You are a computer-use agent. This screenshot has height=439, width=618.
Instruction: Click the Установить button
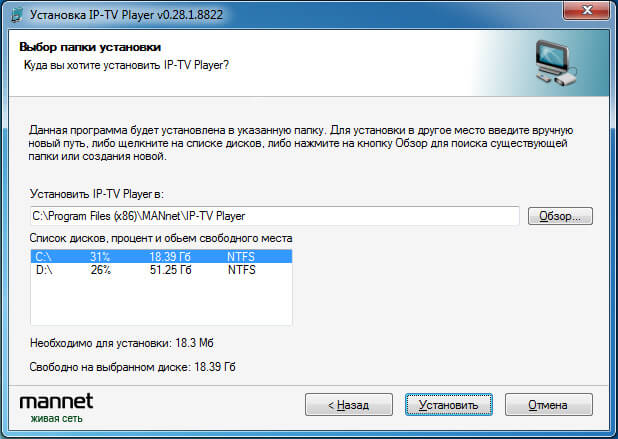[x=449, y=404]
